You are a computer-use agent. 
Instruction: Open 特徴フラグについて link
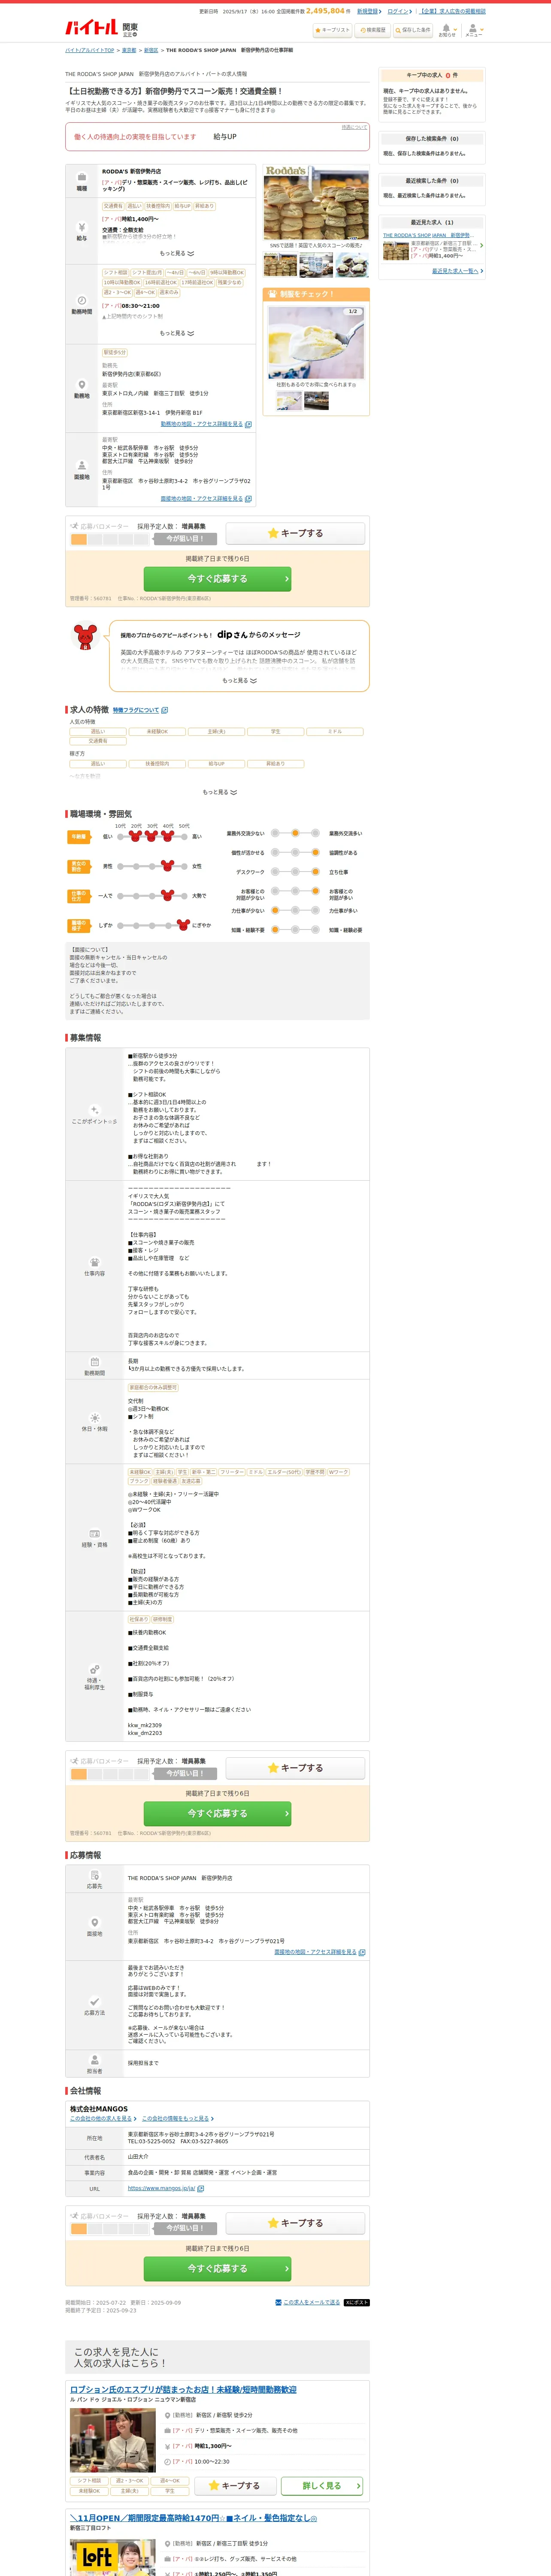click(x=140, y=710)
